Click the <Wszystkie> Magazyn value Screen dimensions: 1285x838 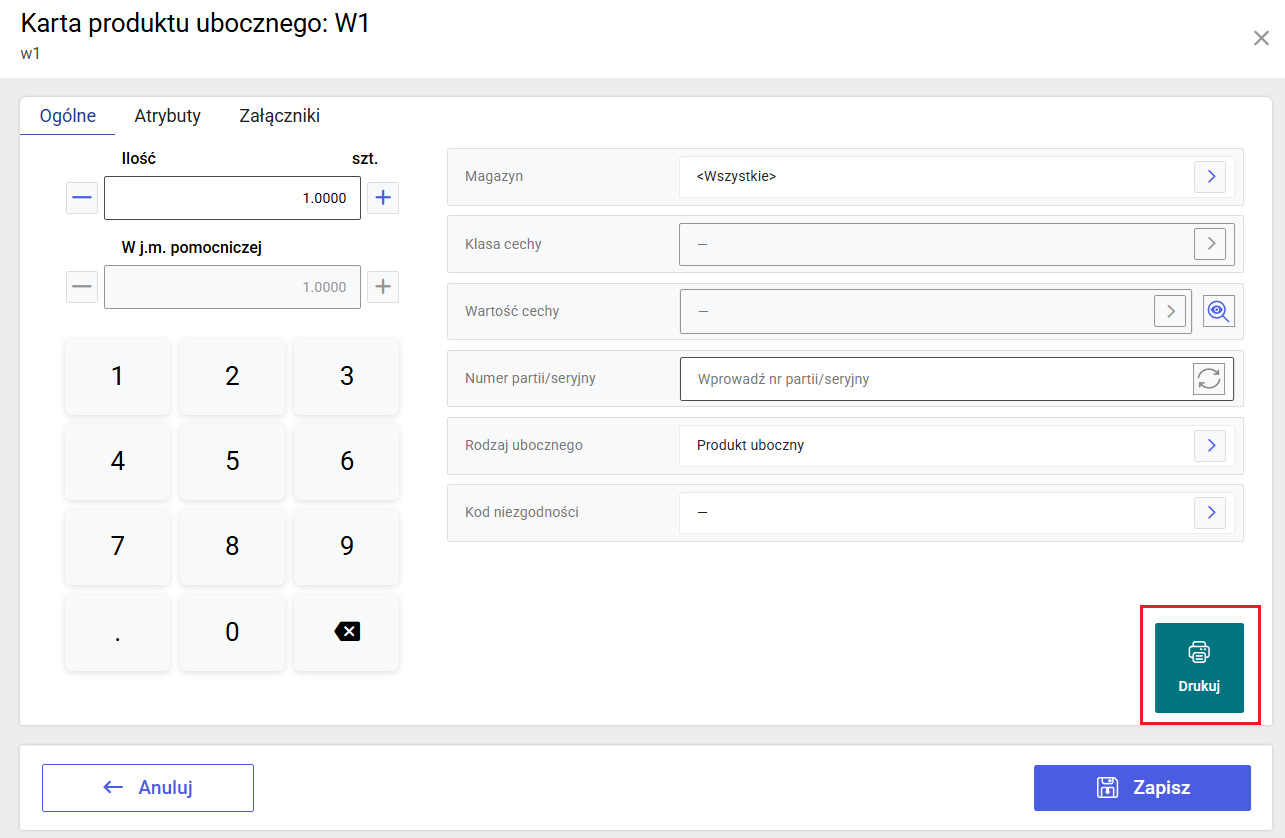736,176
